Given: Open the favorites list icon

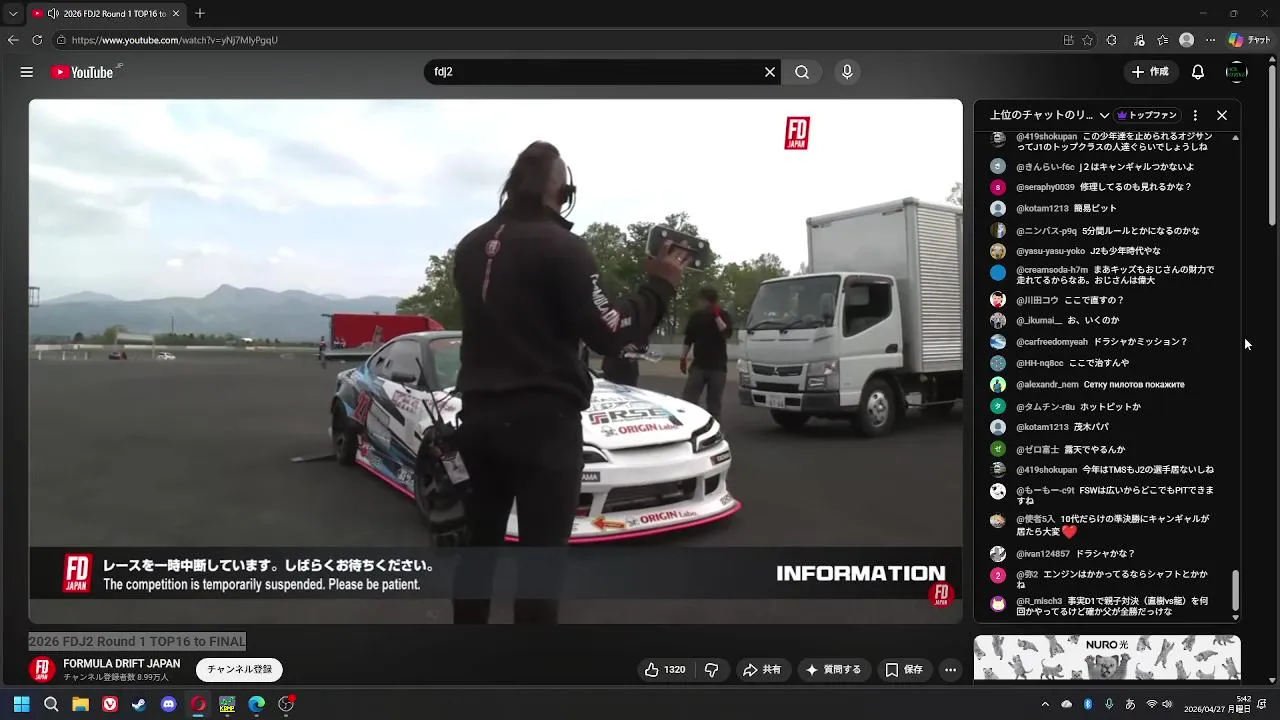Looking at the screenshot, I should click(1163, 40).
